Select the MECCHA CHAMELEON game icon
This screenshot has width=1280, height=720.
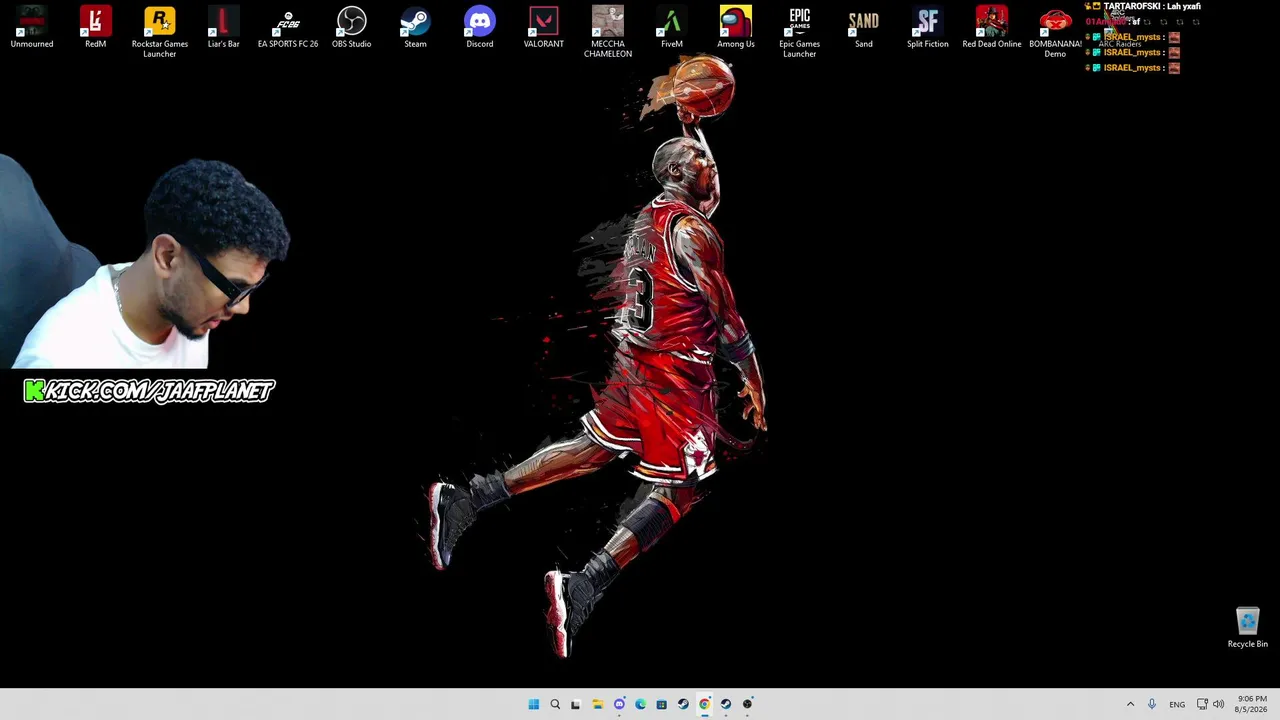[608, 32]
